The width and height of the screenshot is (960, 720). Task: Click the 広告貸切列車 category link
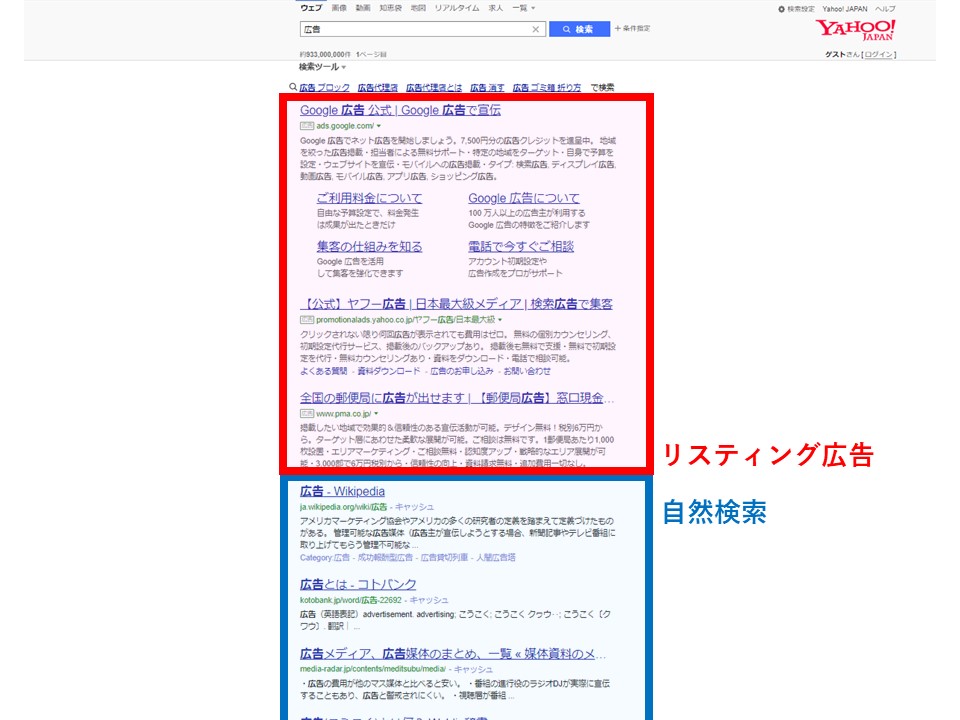click(x=444, y=558)
